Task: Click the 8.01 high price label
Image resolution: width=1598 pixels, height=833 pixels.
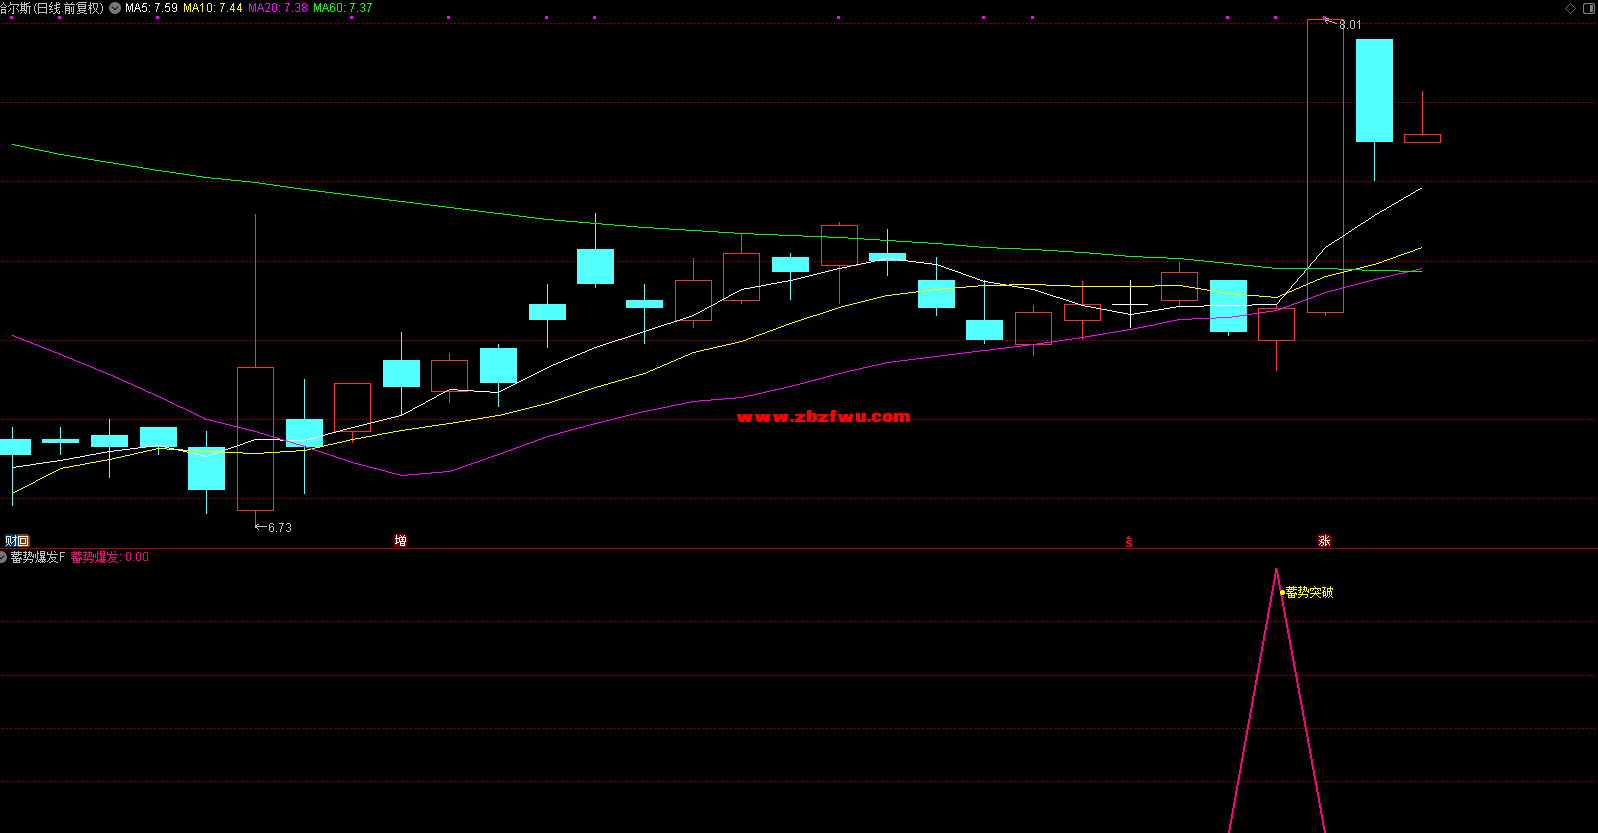Action: click(1350, 25)
